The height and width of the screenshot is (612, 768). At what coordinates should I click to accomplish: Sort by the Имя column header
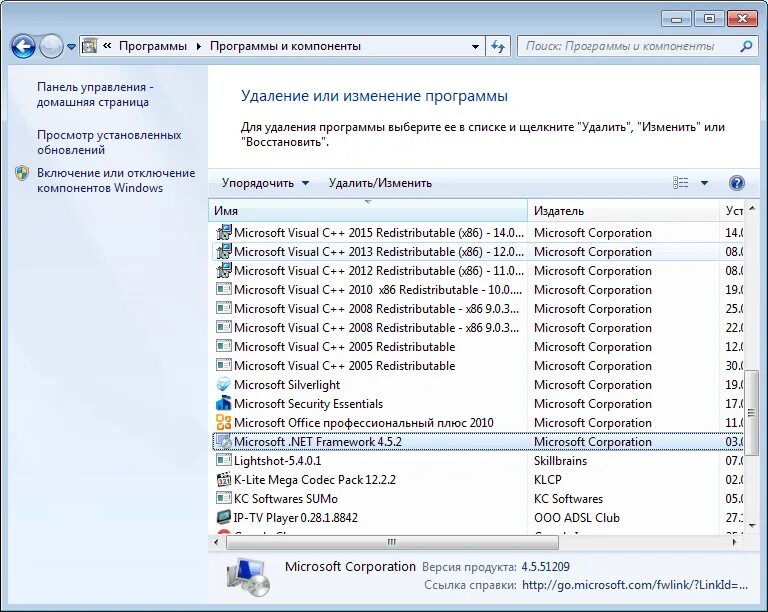coord(368,211)
